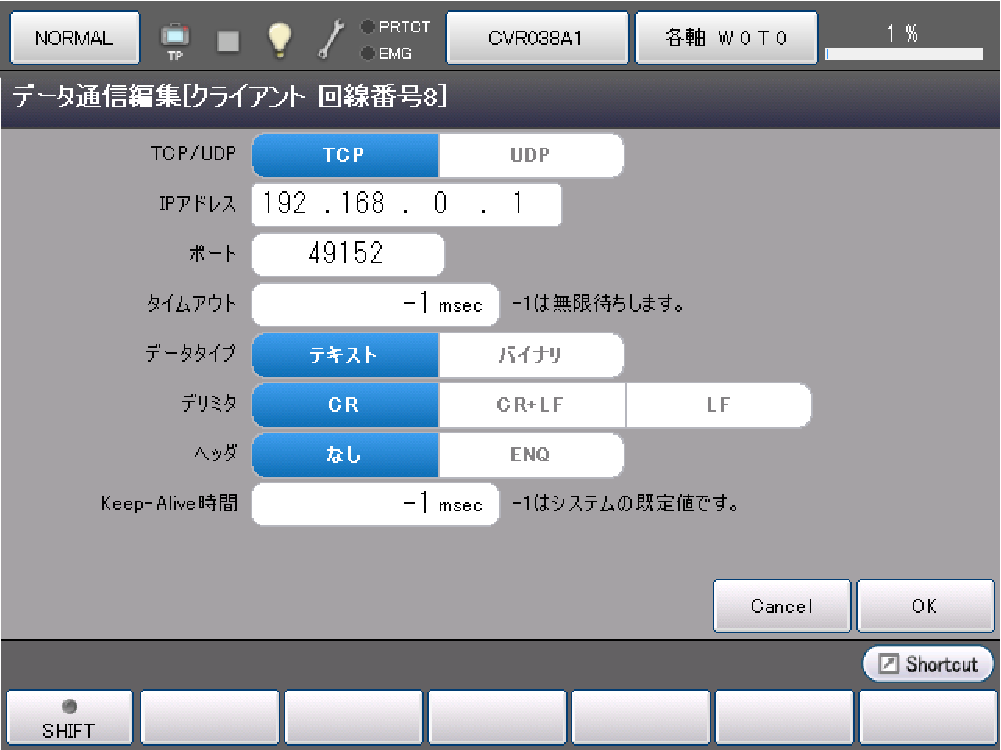The height and width of the screenshot is (750, 1001).
Task: Select CR+LF as the delimiter
Action: pos(530,405)
